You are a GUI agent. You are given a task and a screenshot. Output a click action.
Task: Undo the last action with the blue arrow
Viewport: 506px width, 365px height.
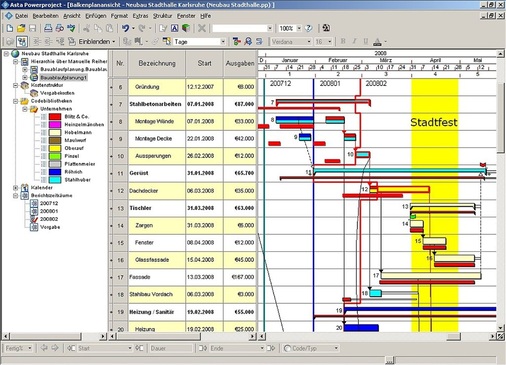click(125, 28)
